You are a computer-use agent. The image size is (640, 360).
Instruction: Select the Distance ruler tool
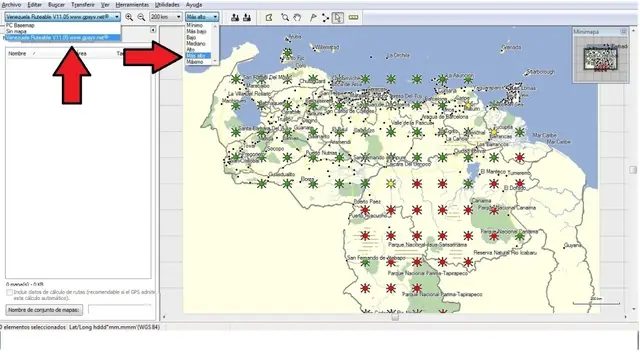353,17
